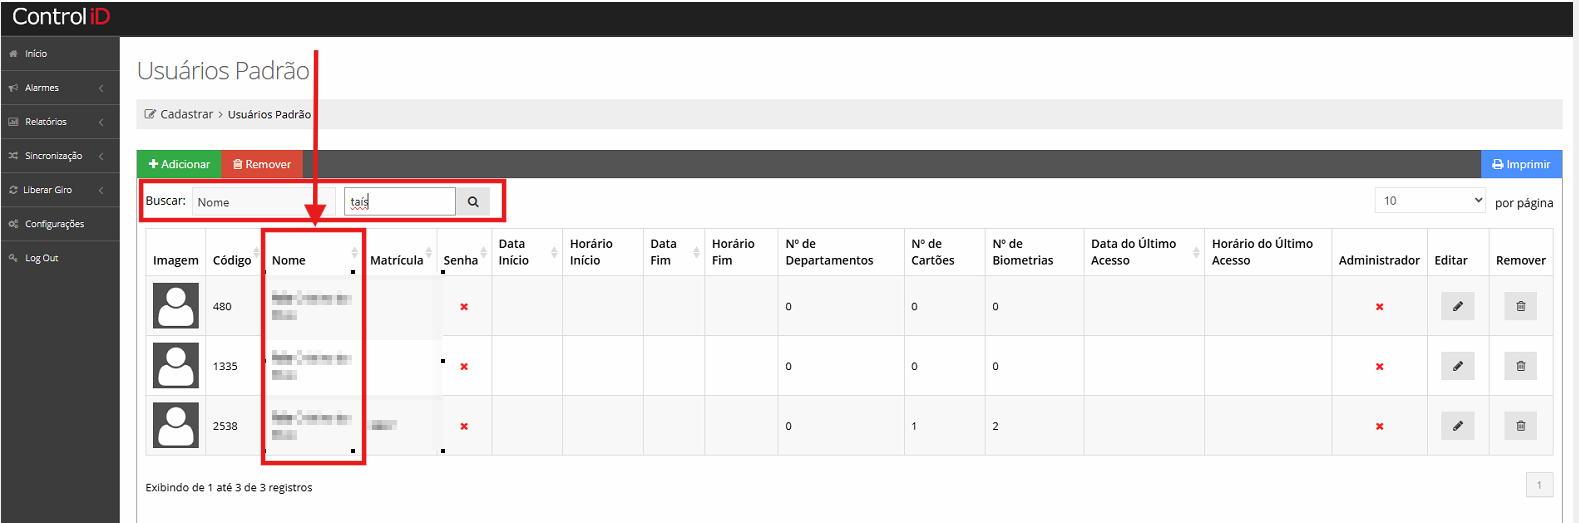Go to the Cadastrar breadcrumb link
Viewport: 1579px width, 523px height.
(186, 115)
